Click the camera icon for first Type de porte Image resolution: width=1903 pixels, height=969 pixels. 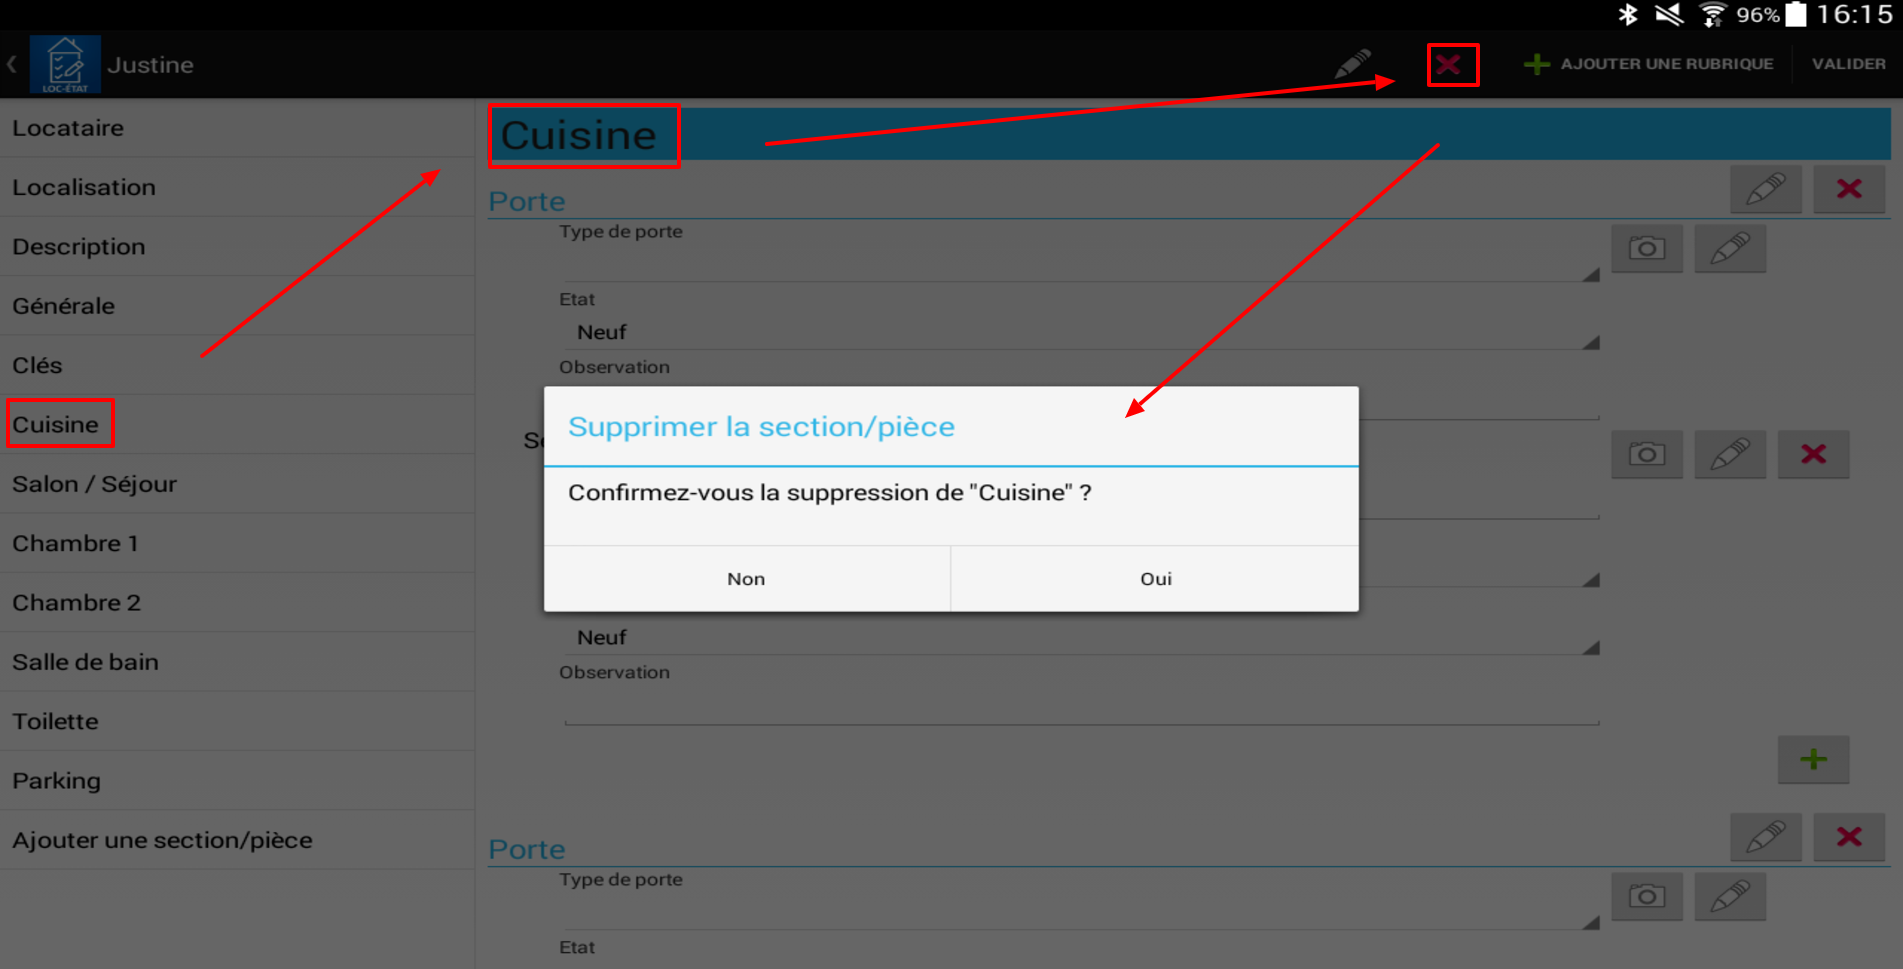pyautogui.click(x=1646, y=248)
